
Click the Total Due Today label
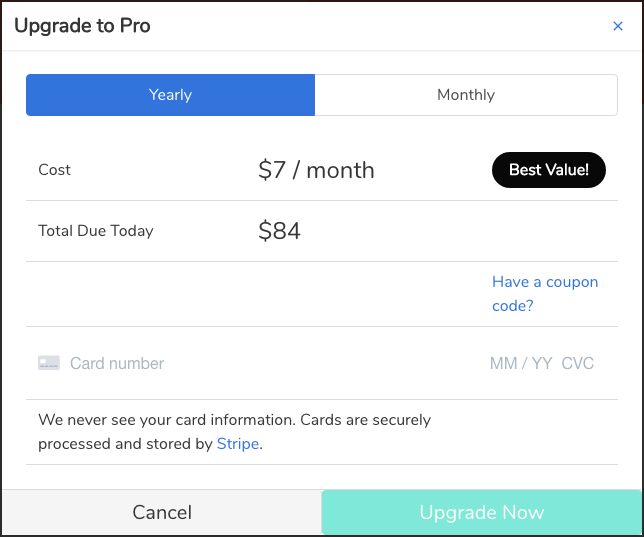click(x=96, y=231)
